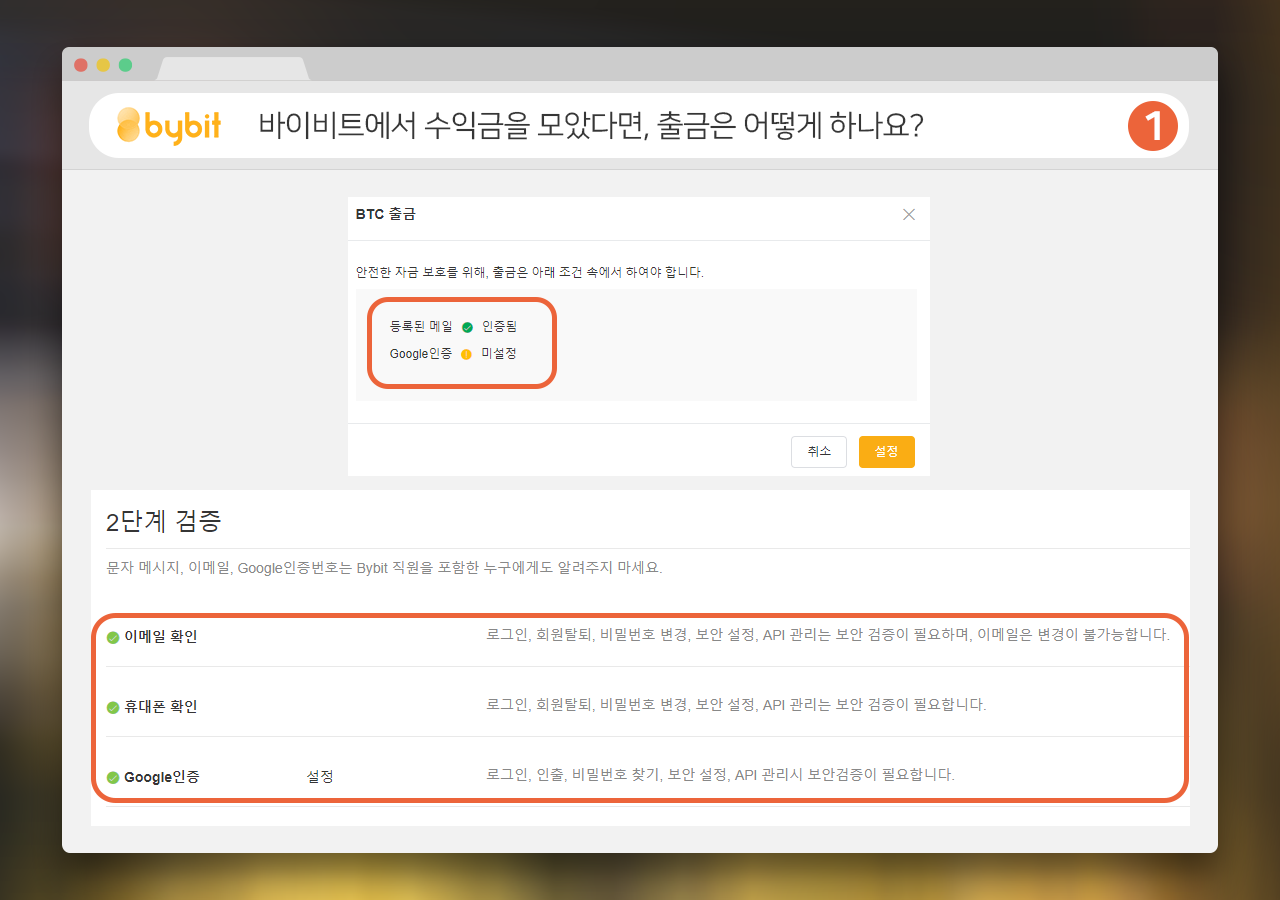Click the Bybit logo in the header
Viewport: 1280px width, 900px height.
coord(169,126)
